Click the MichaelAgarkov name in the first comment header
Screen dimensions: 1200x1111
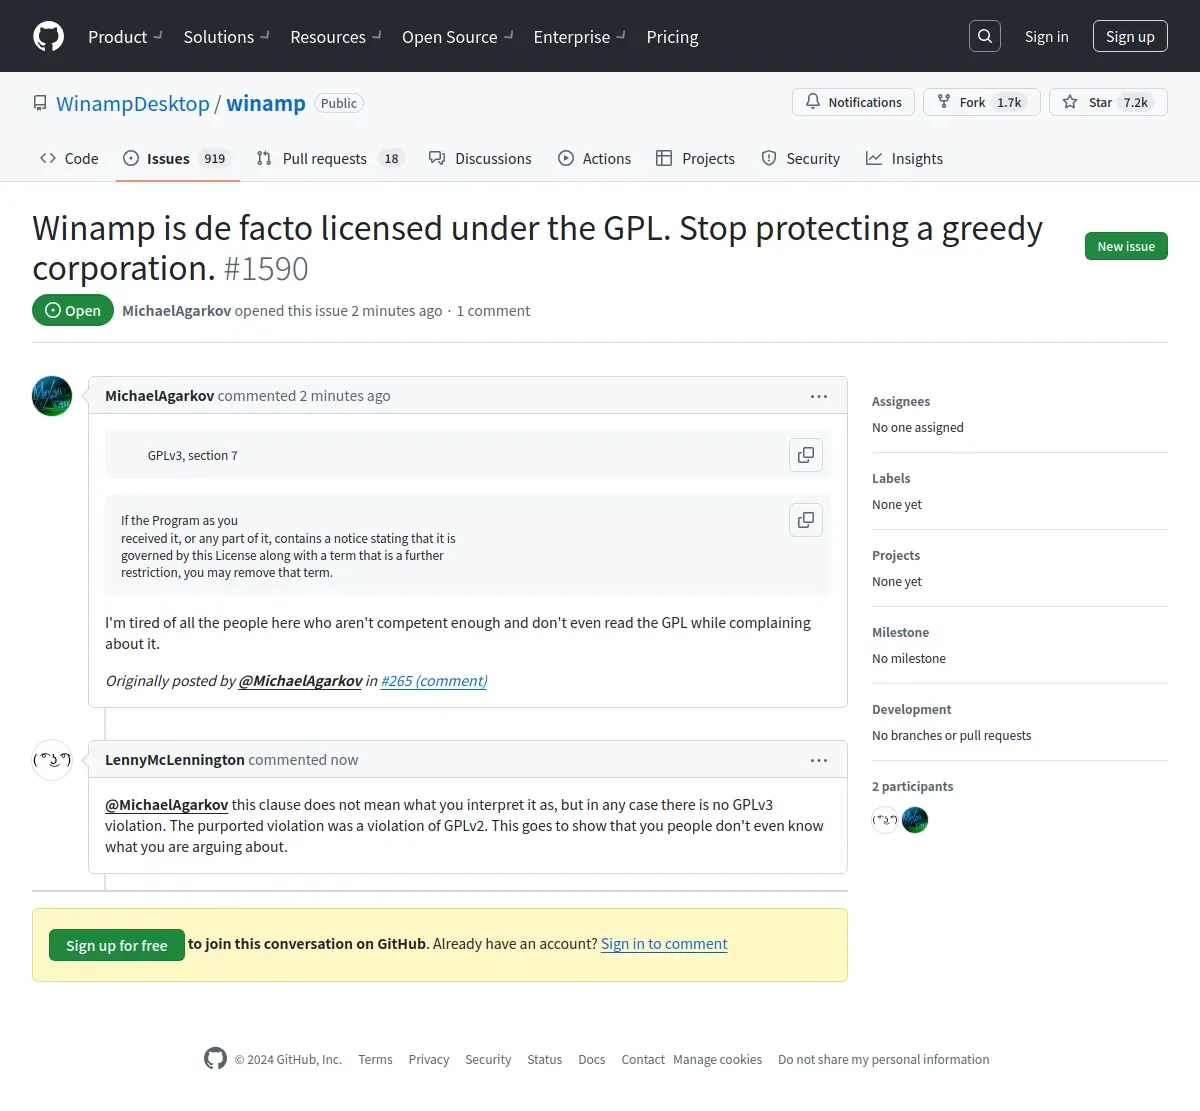(x=159, y=396)
